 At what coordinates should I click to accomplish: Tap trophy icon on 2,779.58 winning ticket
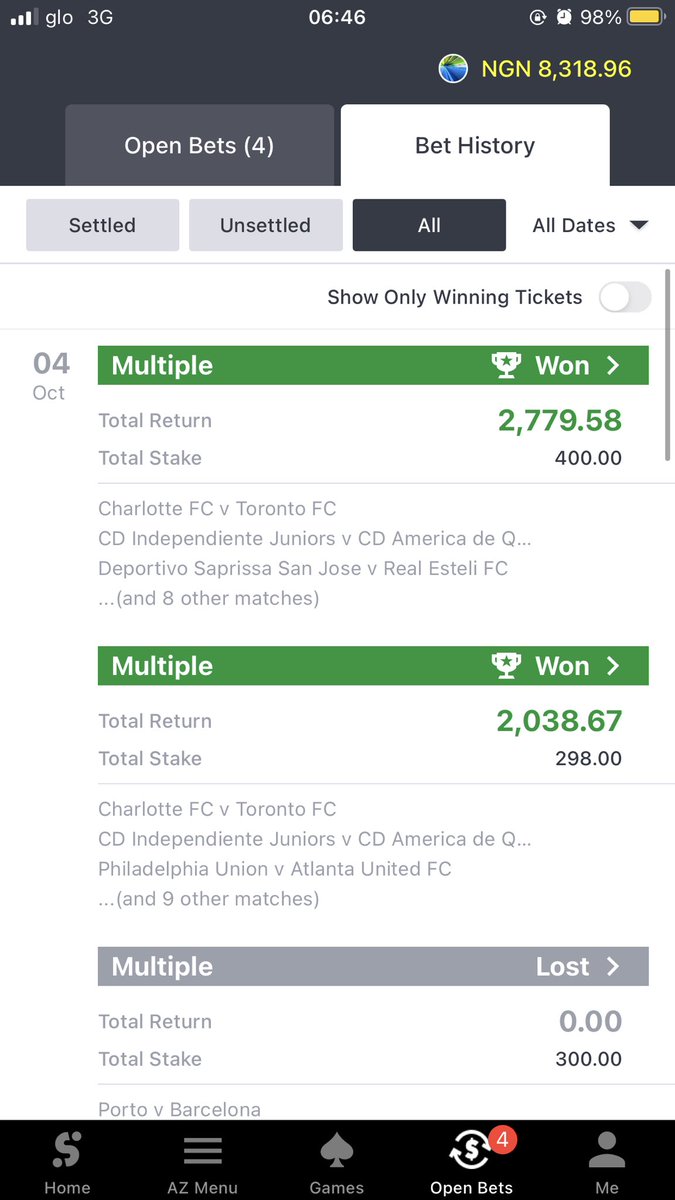507,365
